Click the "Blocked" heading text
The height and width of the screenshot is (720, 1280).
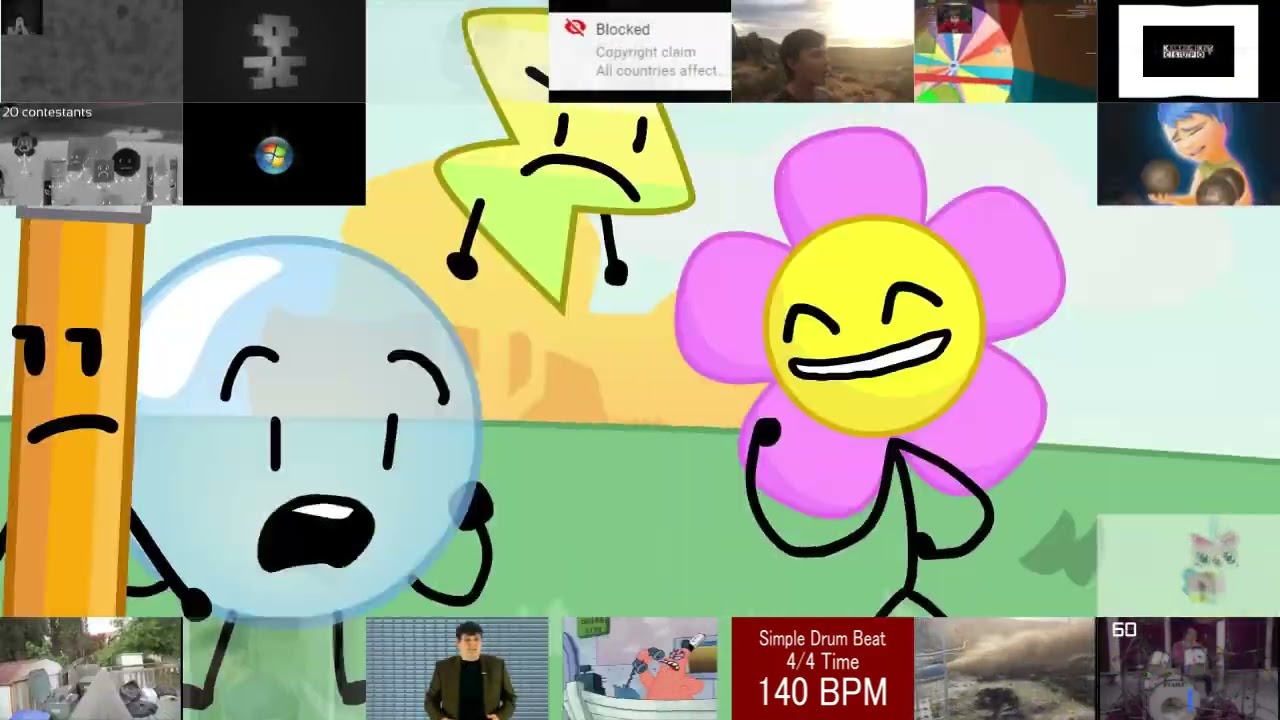[x=623, y=30]
